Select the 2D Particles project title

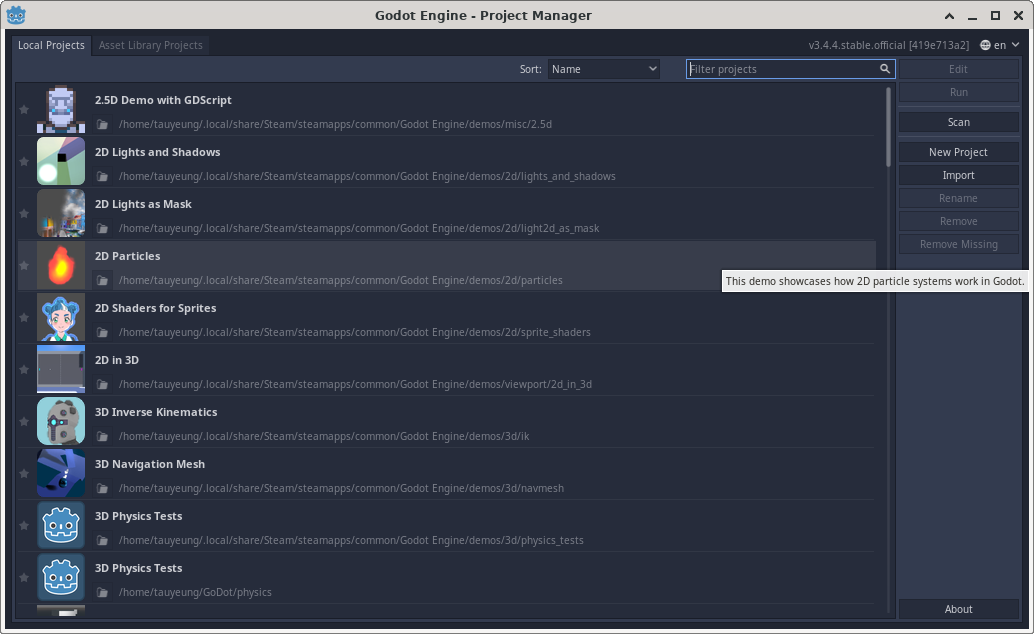coord(127,256)
